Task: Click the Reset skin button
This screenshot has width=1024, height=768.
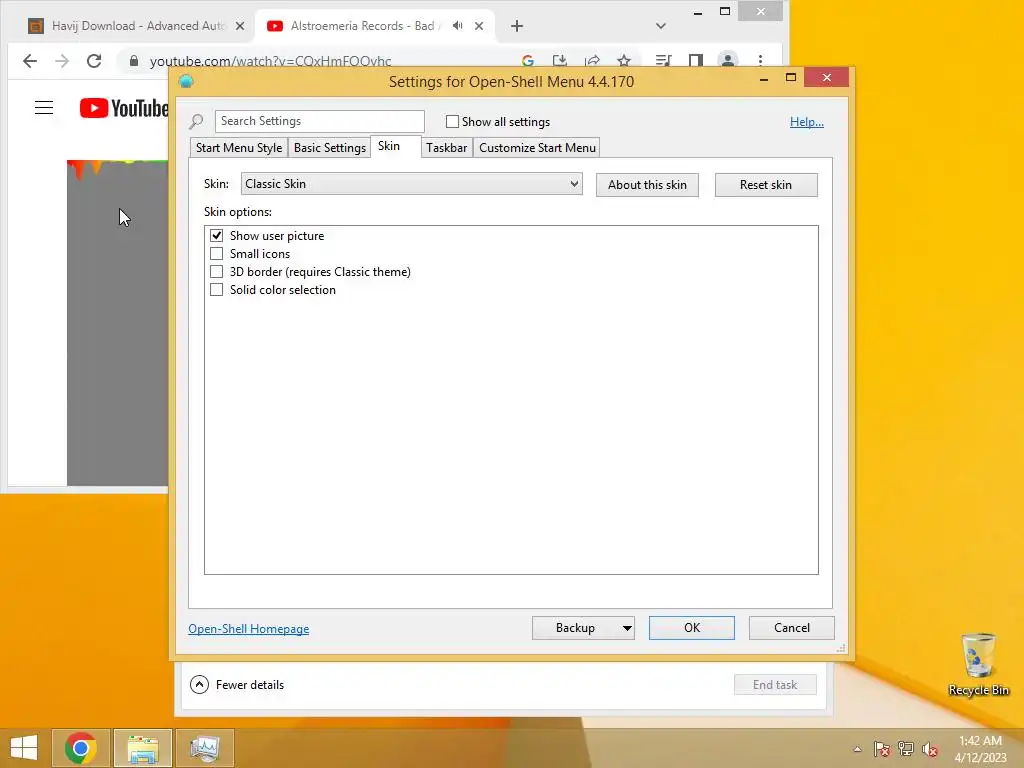Action: [x=766, y=185]
